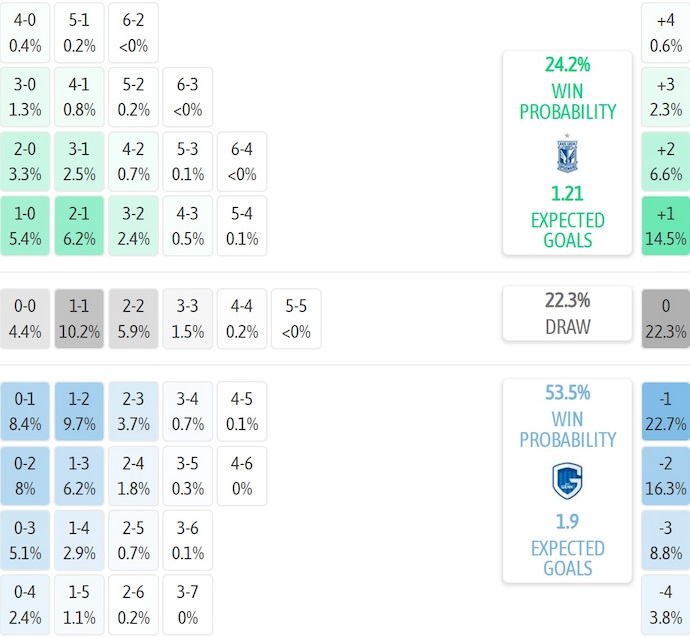The image size is (690, 637).
Task: Click the 0-0 draw score cell
Action: (25, 319)
